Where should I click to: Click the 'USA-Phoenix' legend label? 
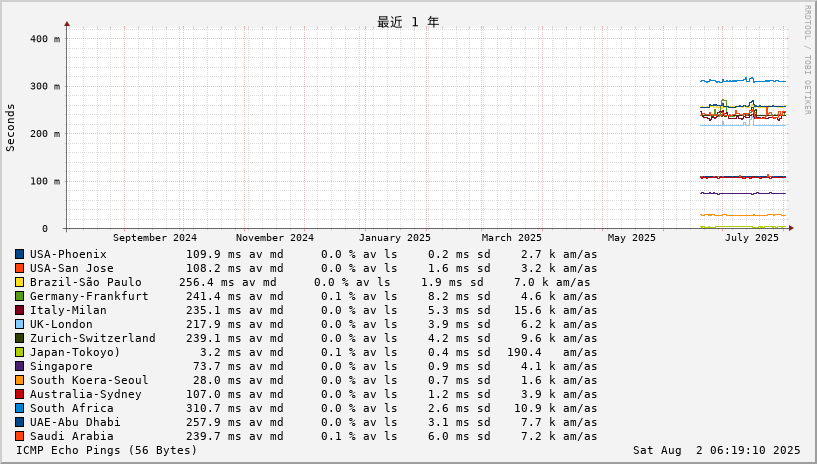pyautogui.click(x=68, y=254)
